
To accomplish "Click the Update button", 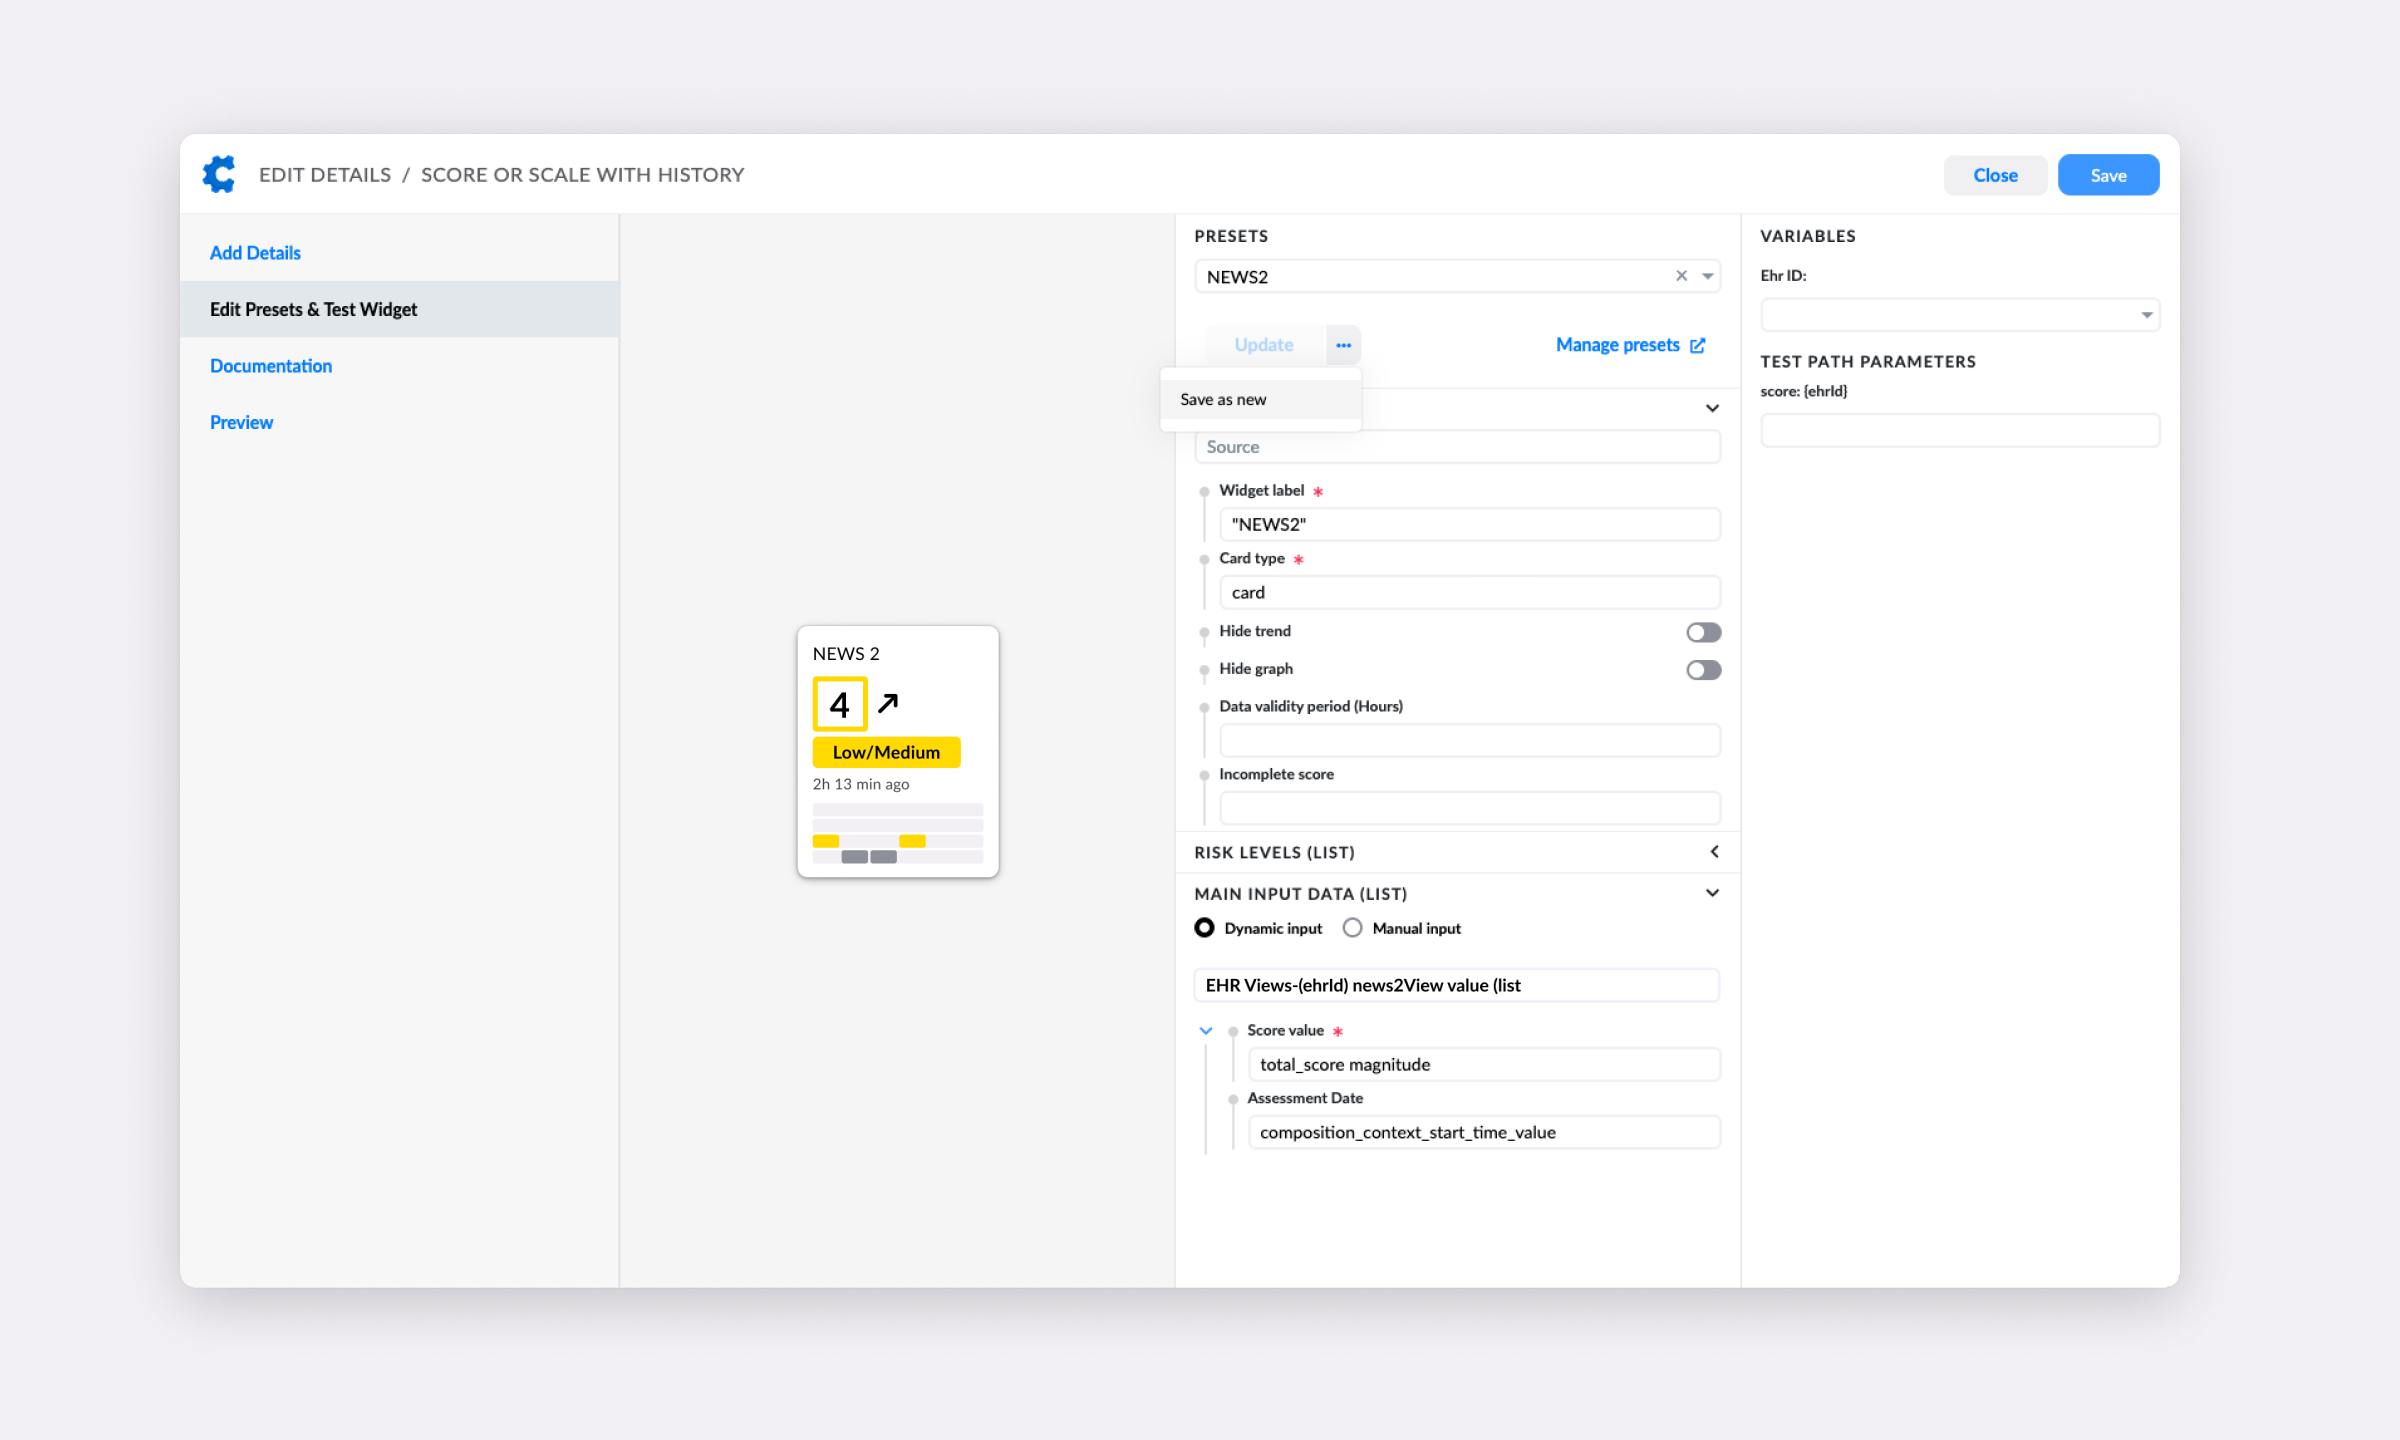I will point(1265,345).
